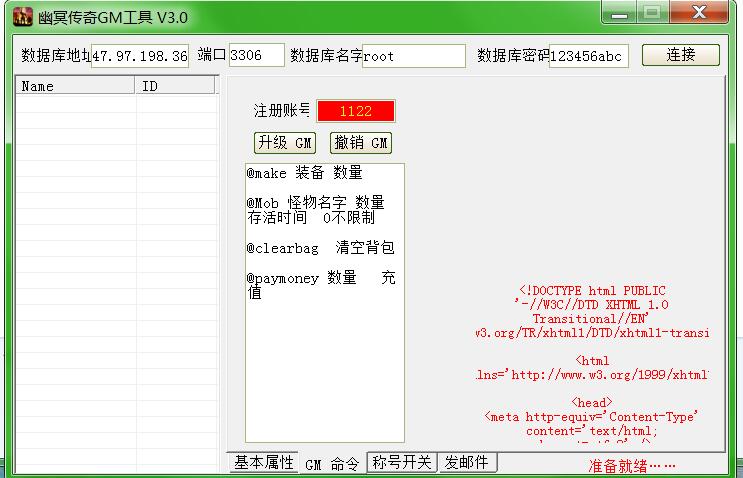Select the 数据库密码 password field

[x=588, y=56]
